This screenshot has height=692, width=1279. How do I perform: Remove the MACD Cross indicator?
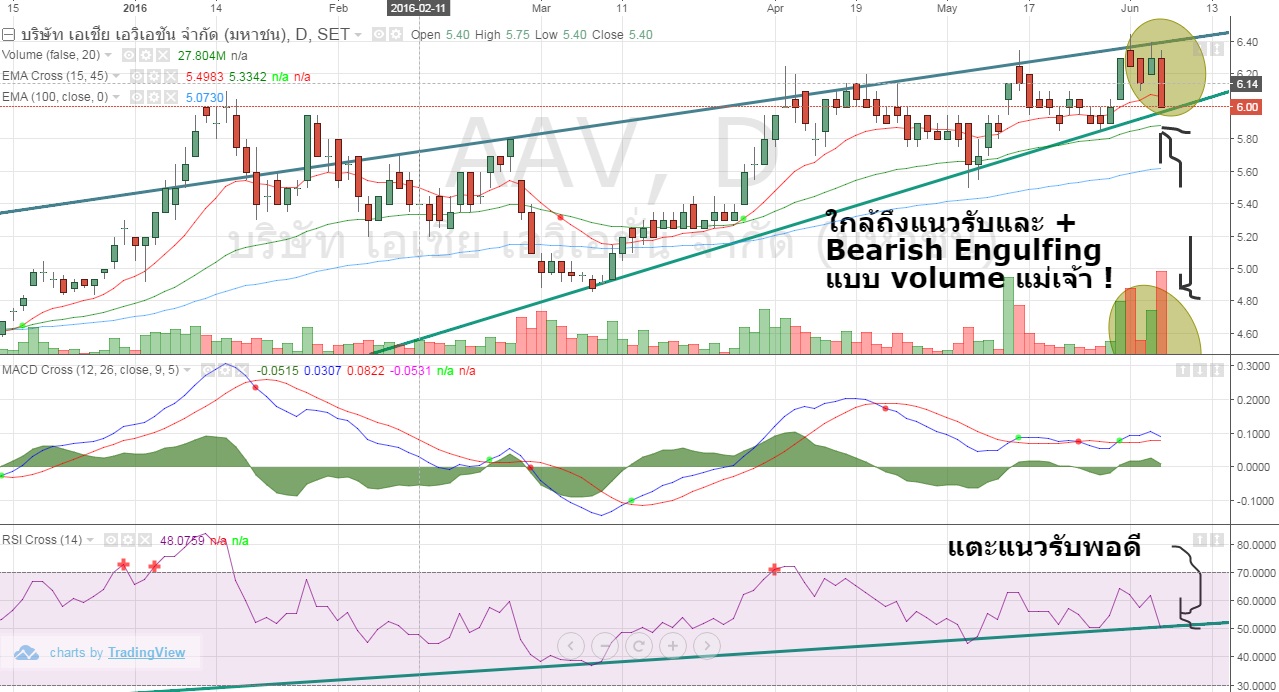point(242,370)
